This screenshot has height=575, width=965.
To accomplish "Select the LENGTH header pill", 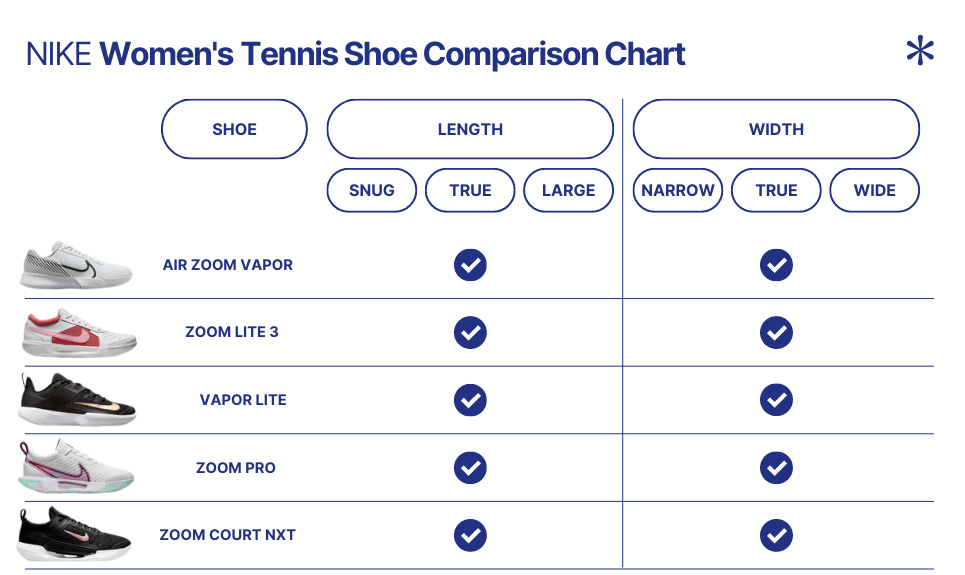I will (470, 129).
